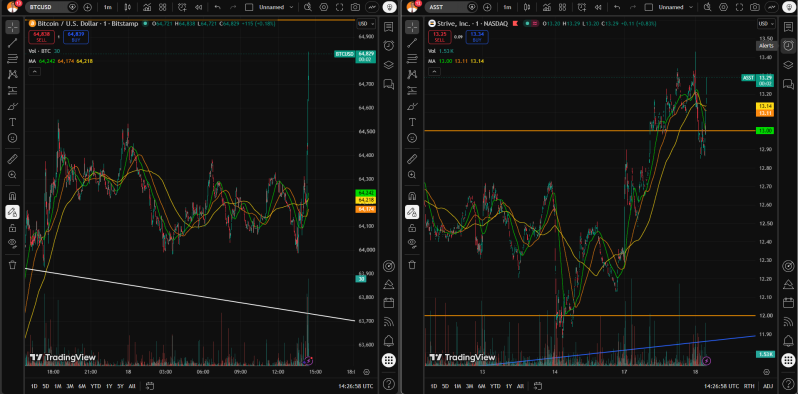Viewport: 798px width, 394px height.
Task: Click the 13.25 SELL button
Action: pyautogui.click(x=441, y=37)
